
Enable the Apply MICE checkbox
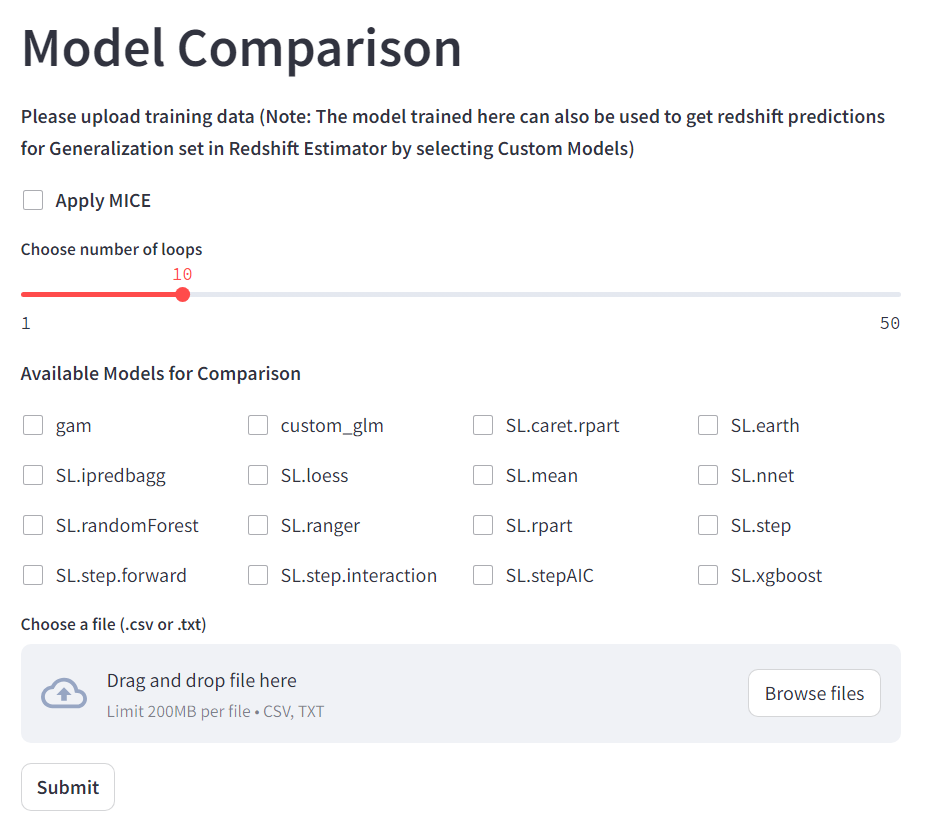point(33,201)
